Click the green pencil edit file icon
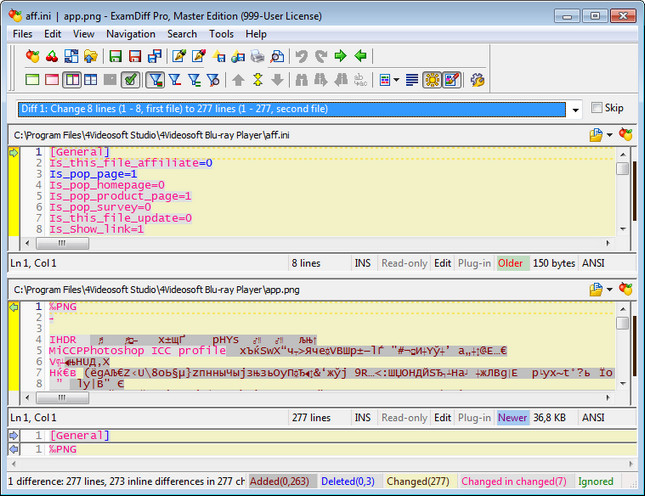This screenshot has width=645, height=496. pyautogui.click(x=179, y=56)
